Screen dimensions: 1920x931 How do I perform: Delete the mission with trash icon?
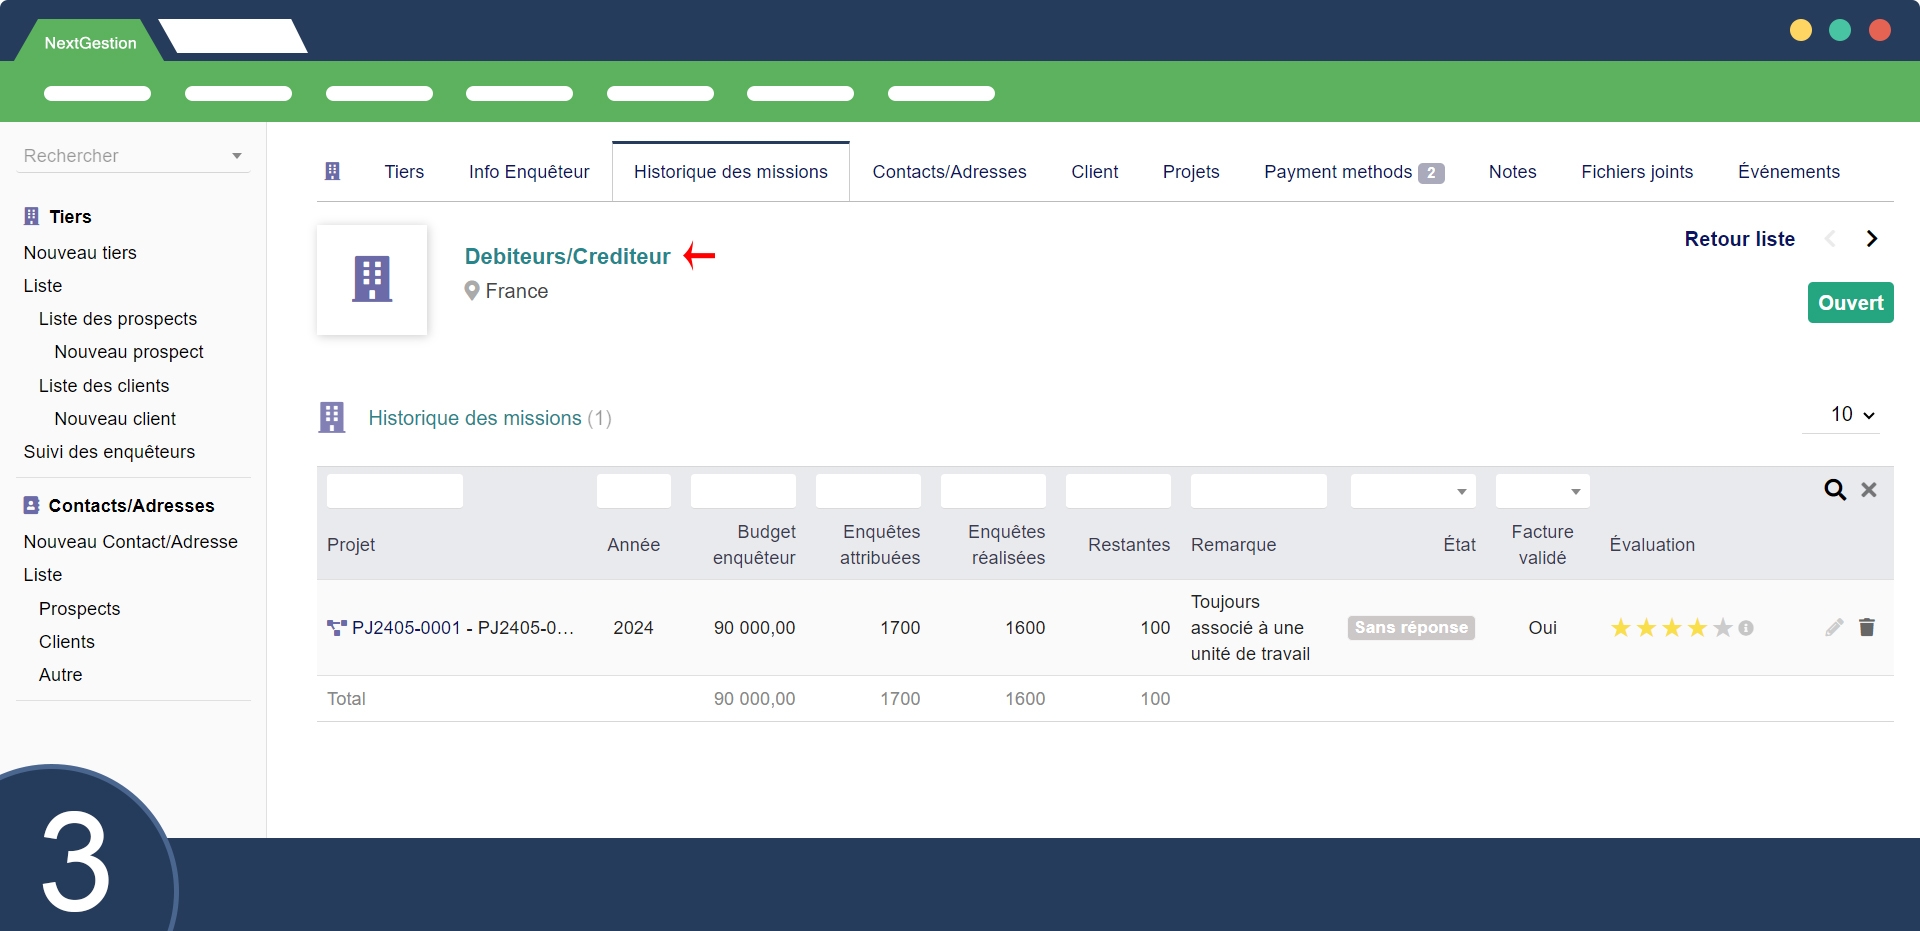[x=1866, y=627]
